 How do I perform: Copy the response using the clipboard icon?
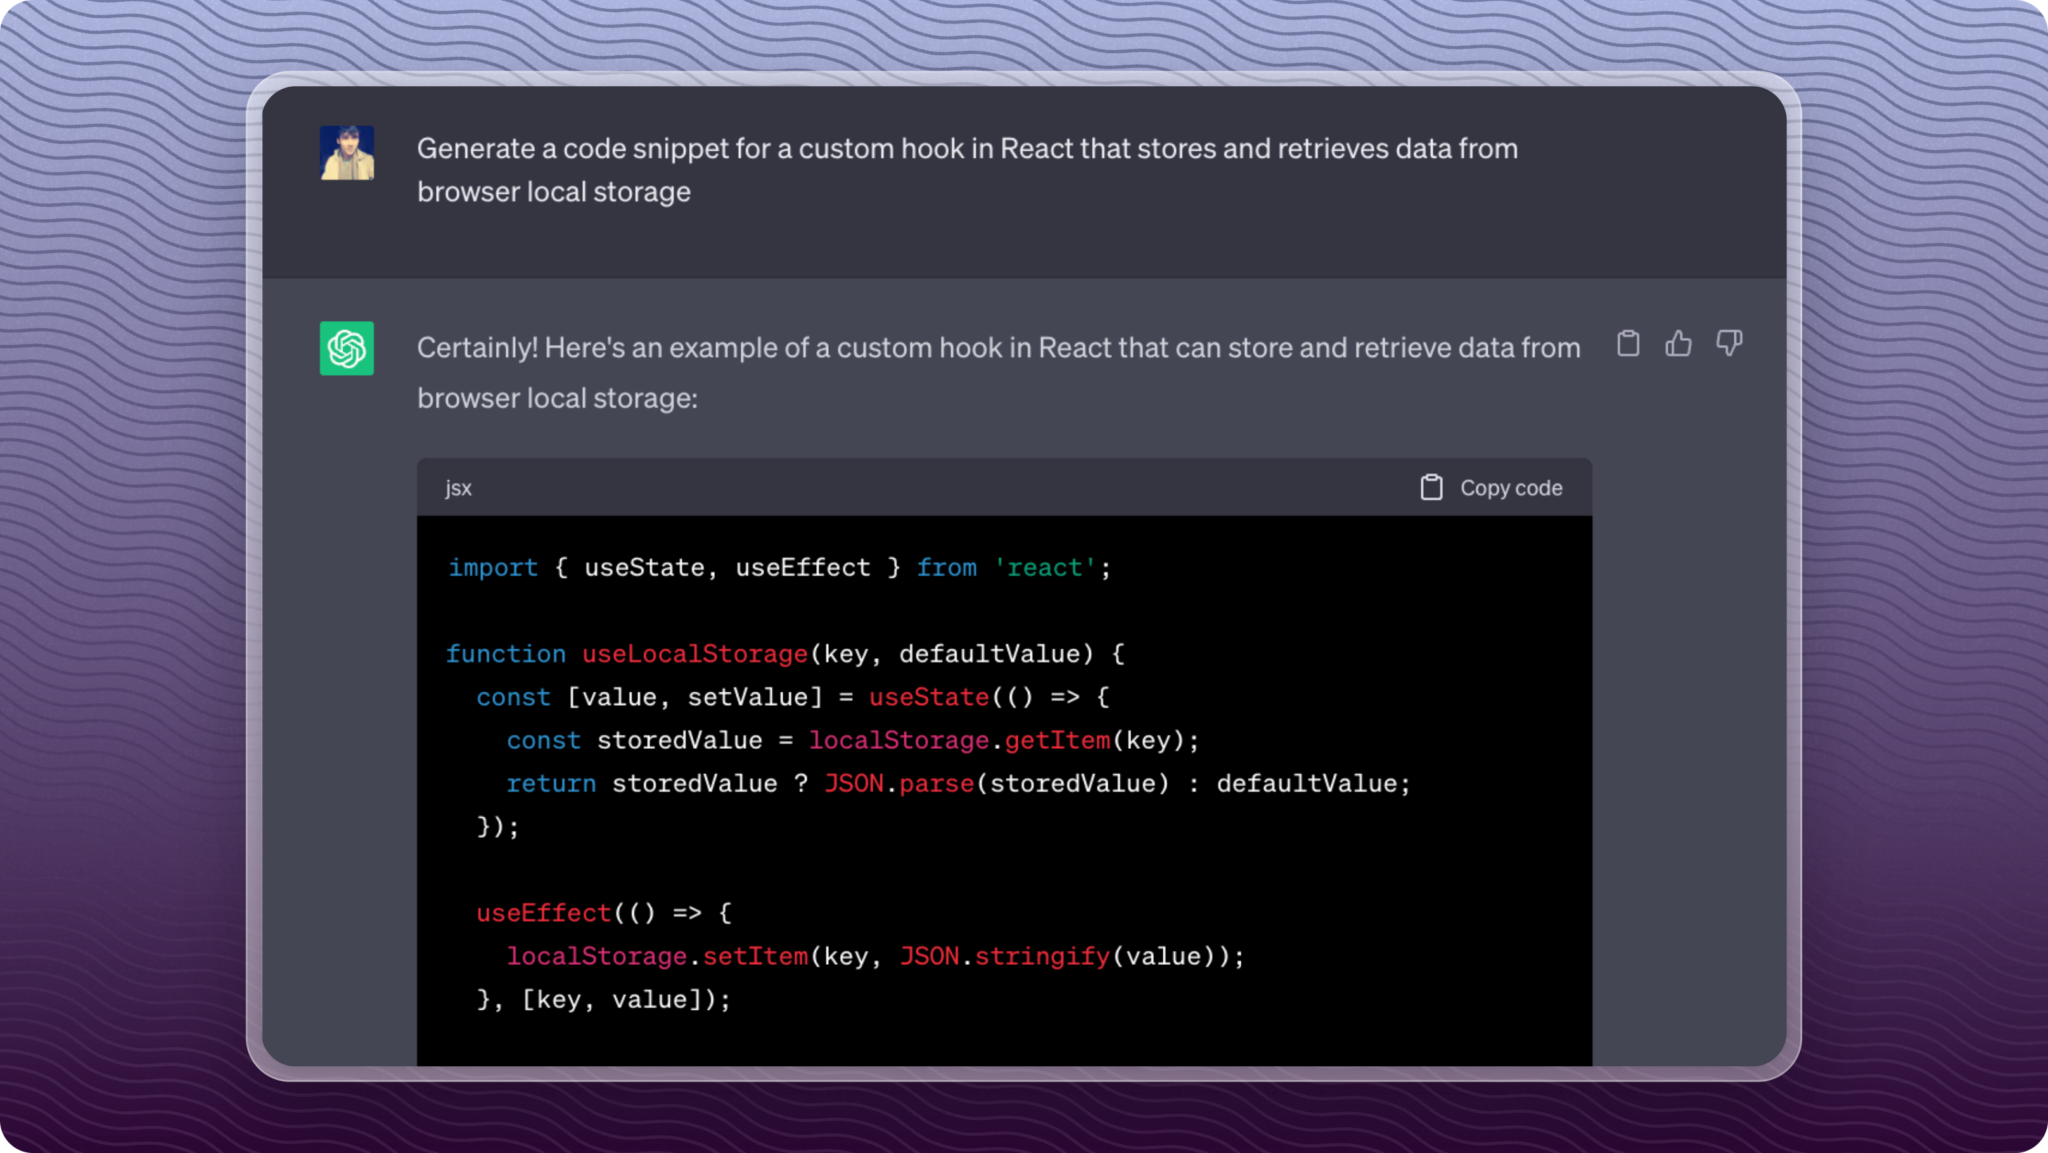click(1627, 344)
